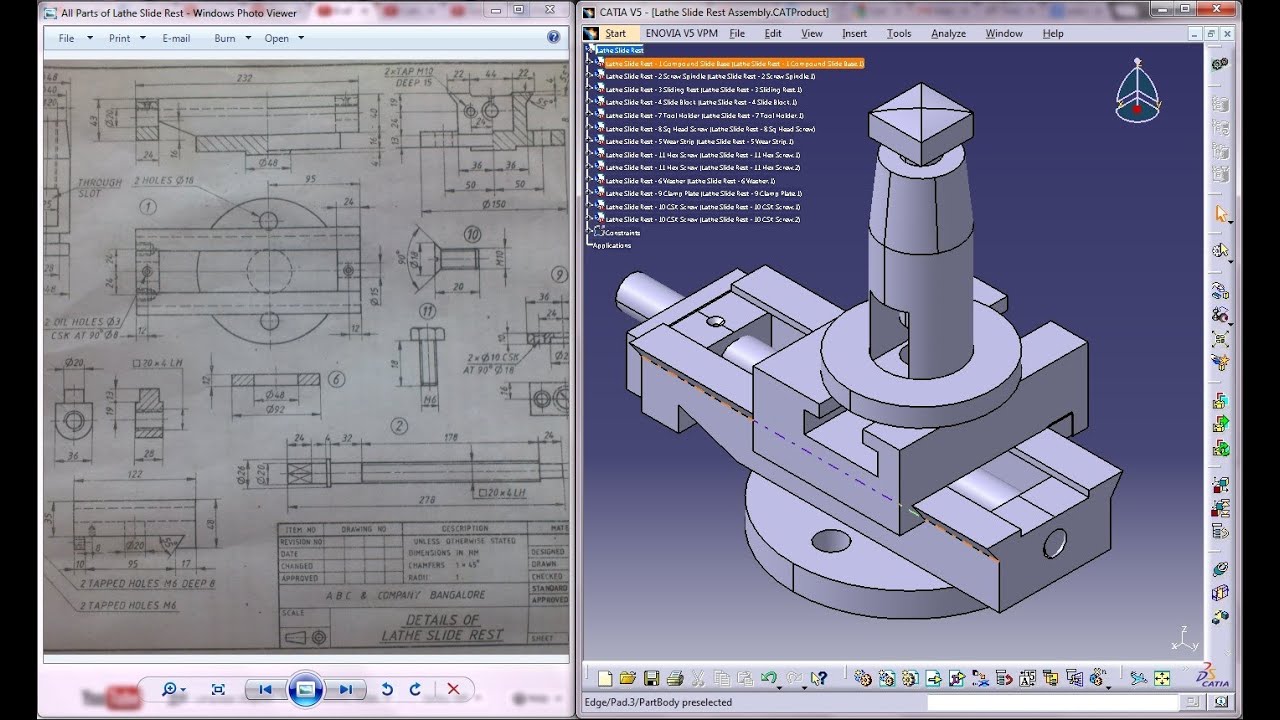Select the Applications tree node
Image resolution: width=1280 pixels, height=720 pixels.
coord(612,245)
